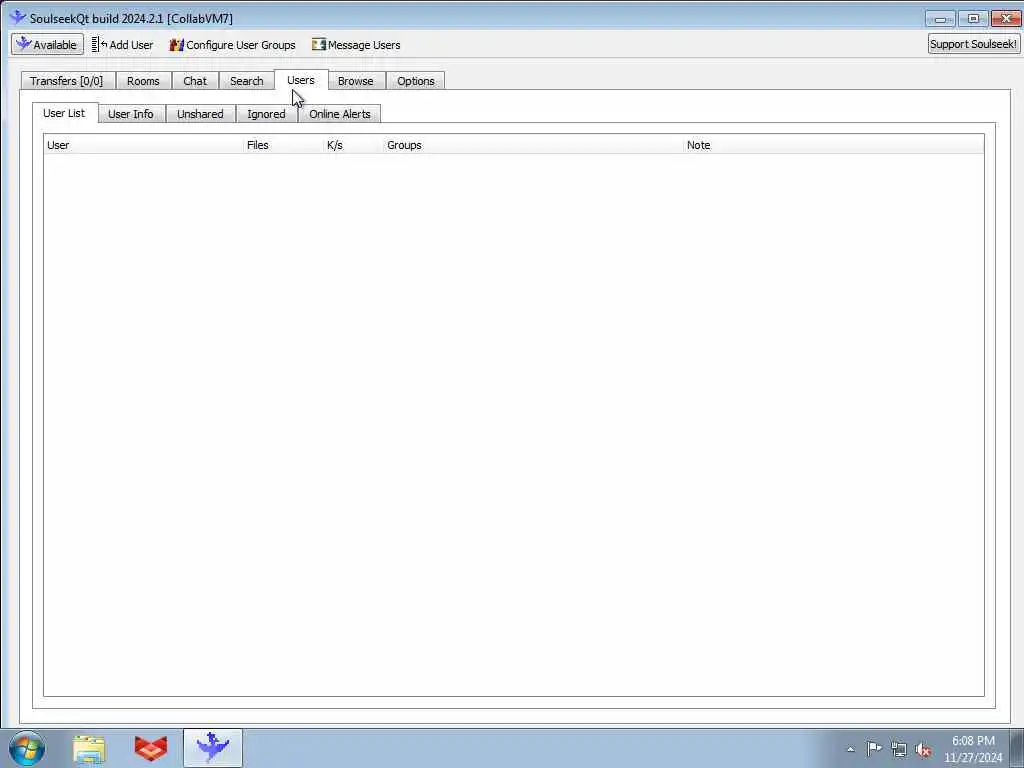Open the Ignored sub-tab
The image size is (1024, 768).
(266, 114)
